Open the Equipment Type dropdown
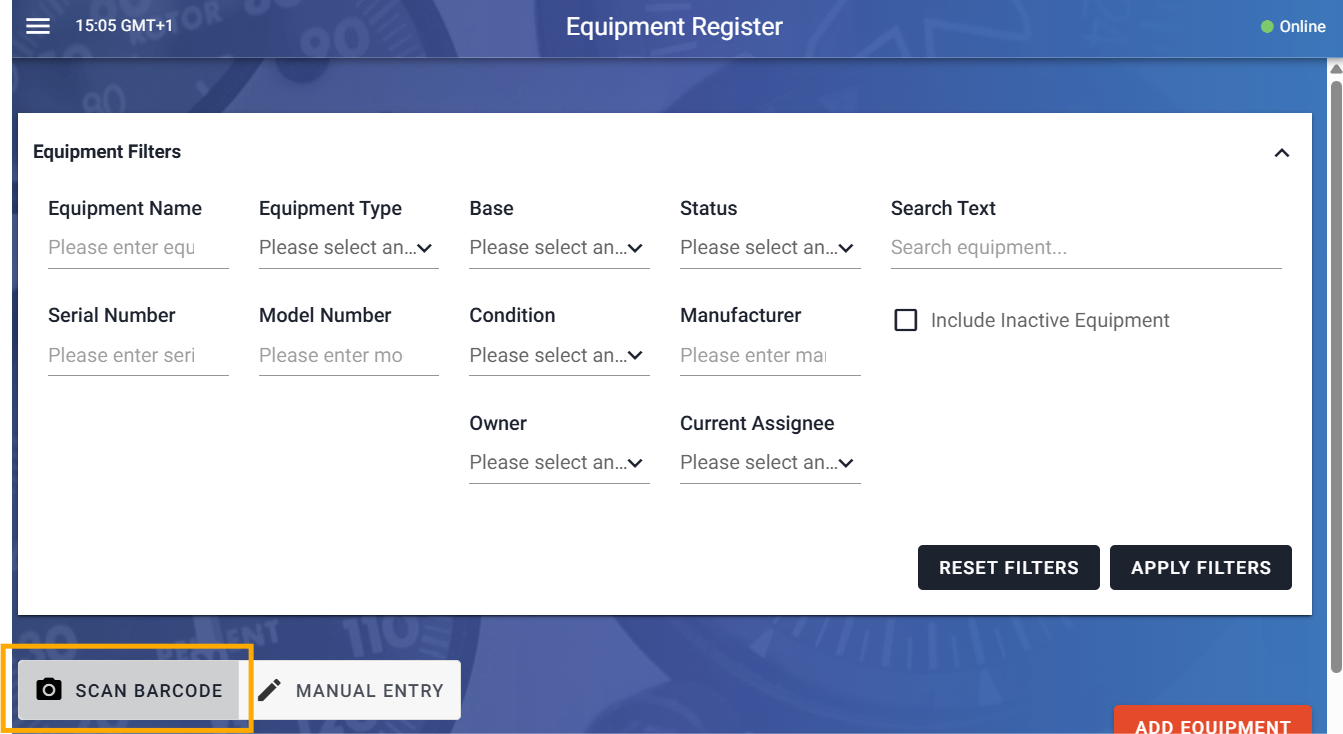The height and width of the screenshot is (734, 1343). 348,248
